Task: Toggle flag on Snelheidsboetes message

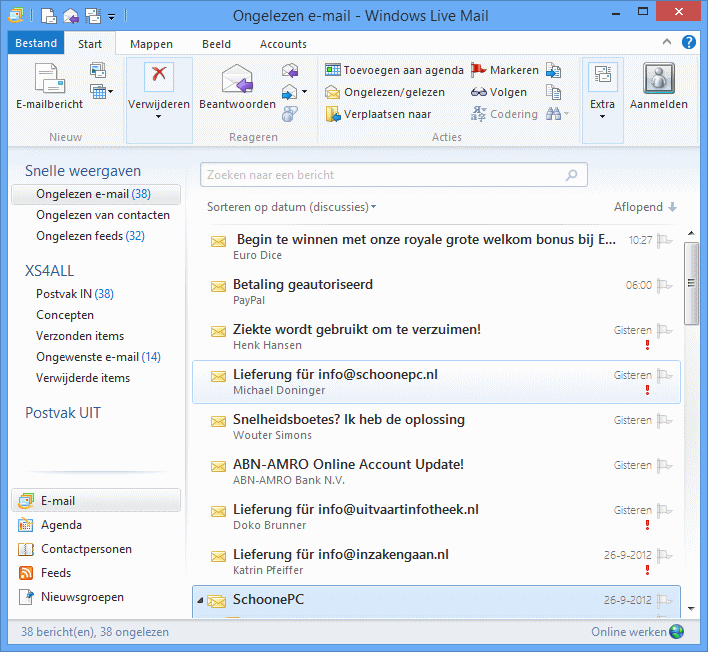Action: pyautogui.click(x=664, y=420)
